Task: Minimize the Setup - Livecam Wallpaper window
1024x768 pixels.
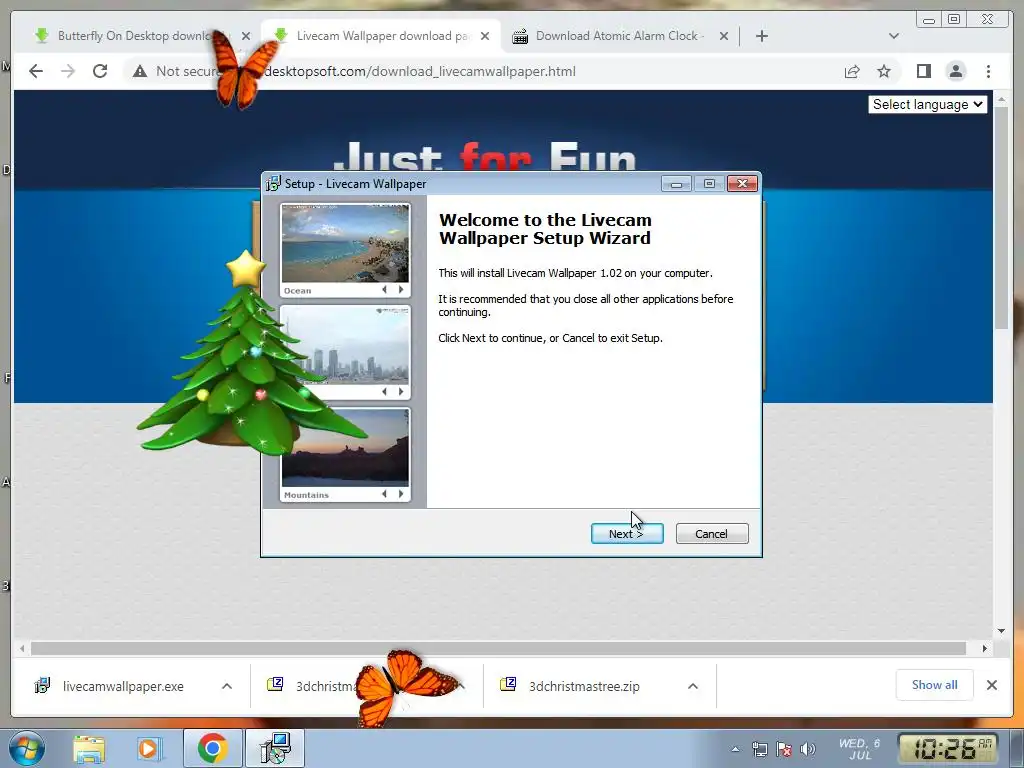Action: coord(676,184)
